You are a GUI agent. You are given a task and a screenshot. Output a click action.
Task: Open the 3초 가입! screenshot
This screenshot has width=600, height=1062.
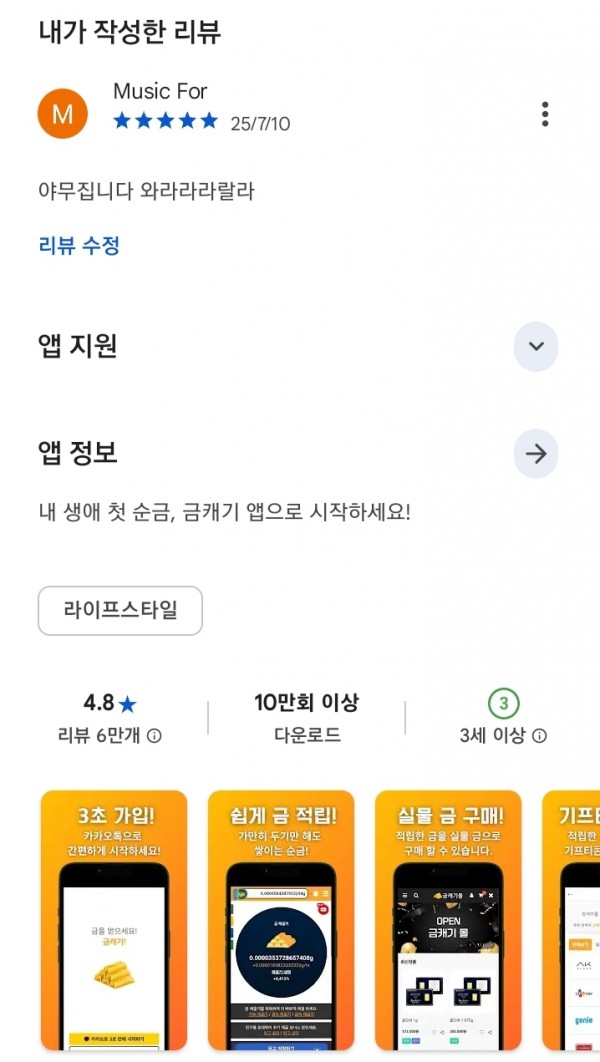pyautogui.click(x=114, y=920)
